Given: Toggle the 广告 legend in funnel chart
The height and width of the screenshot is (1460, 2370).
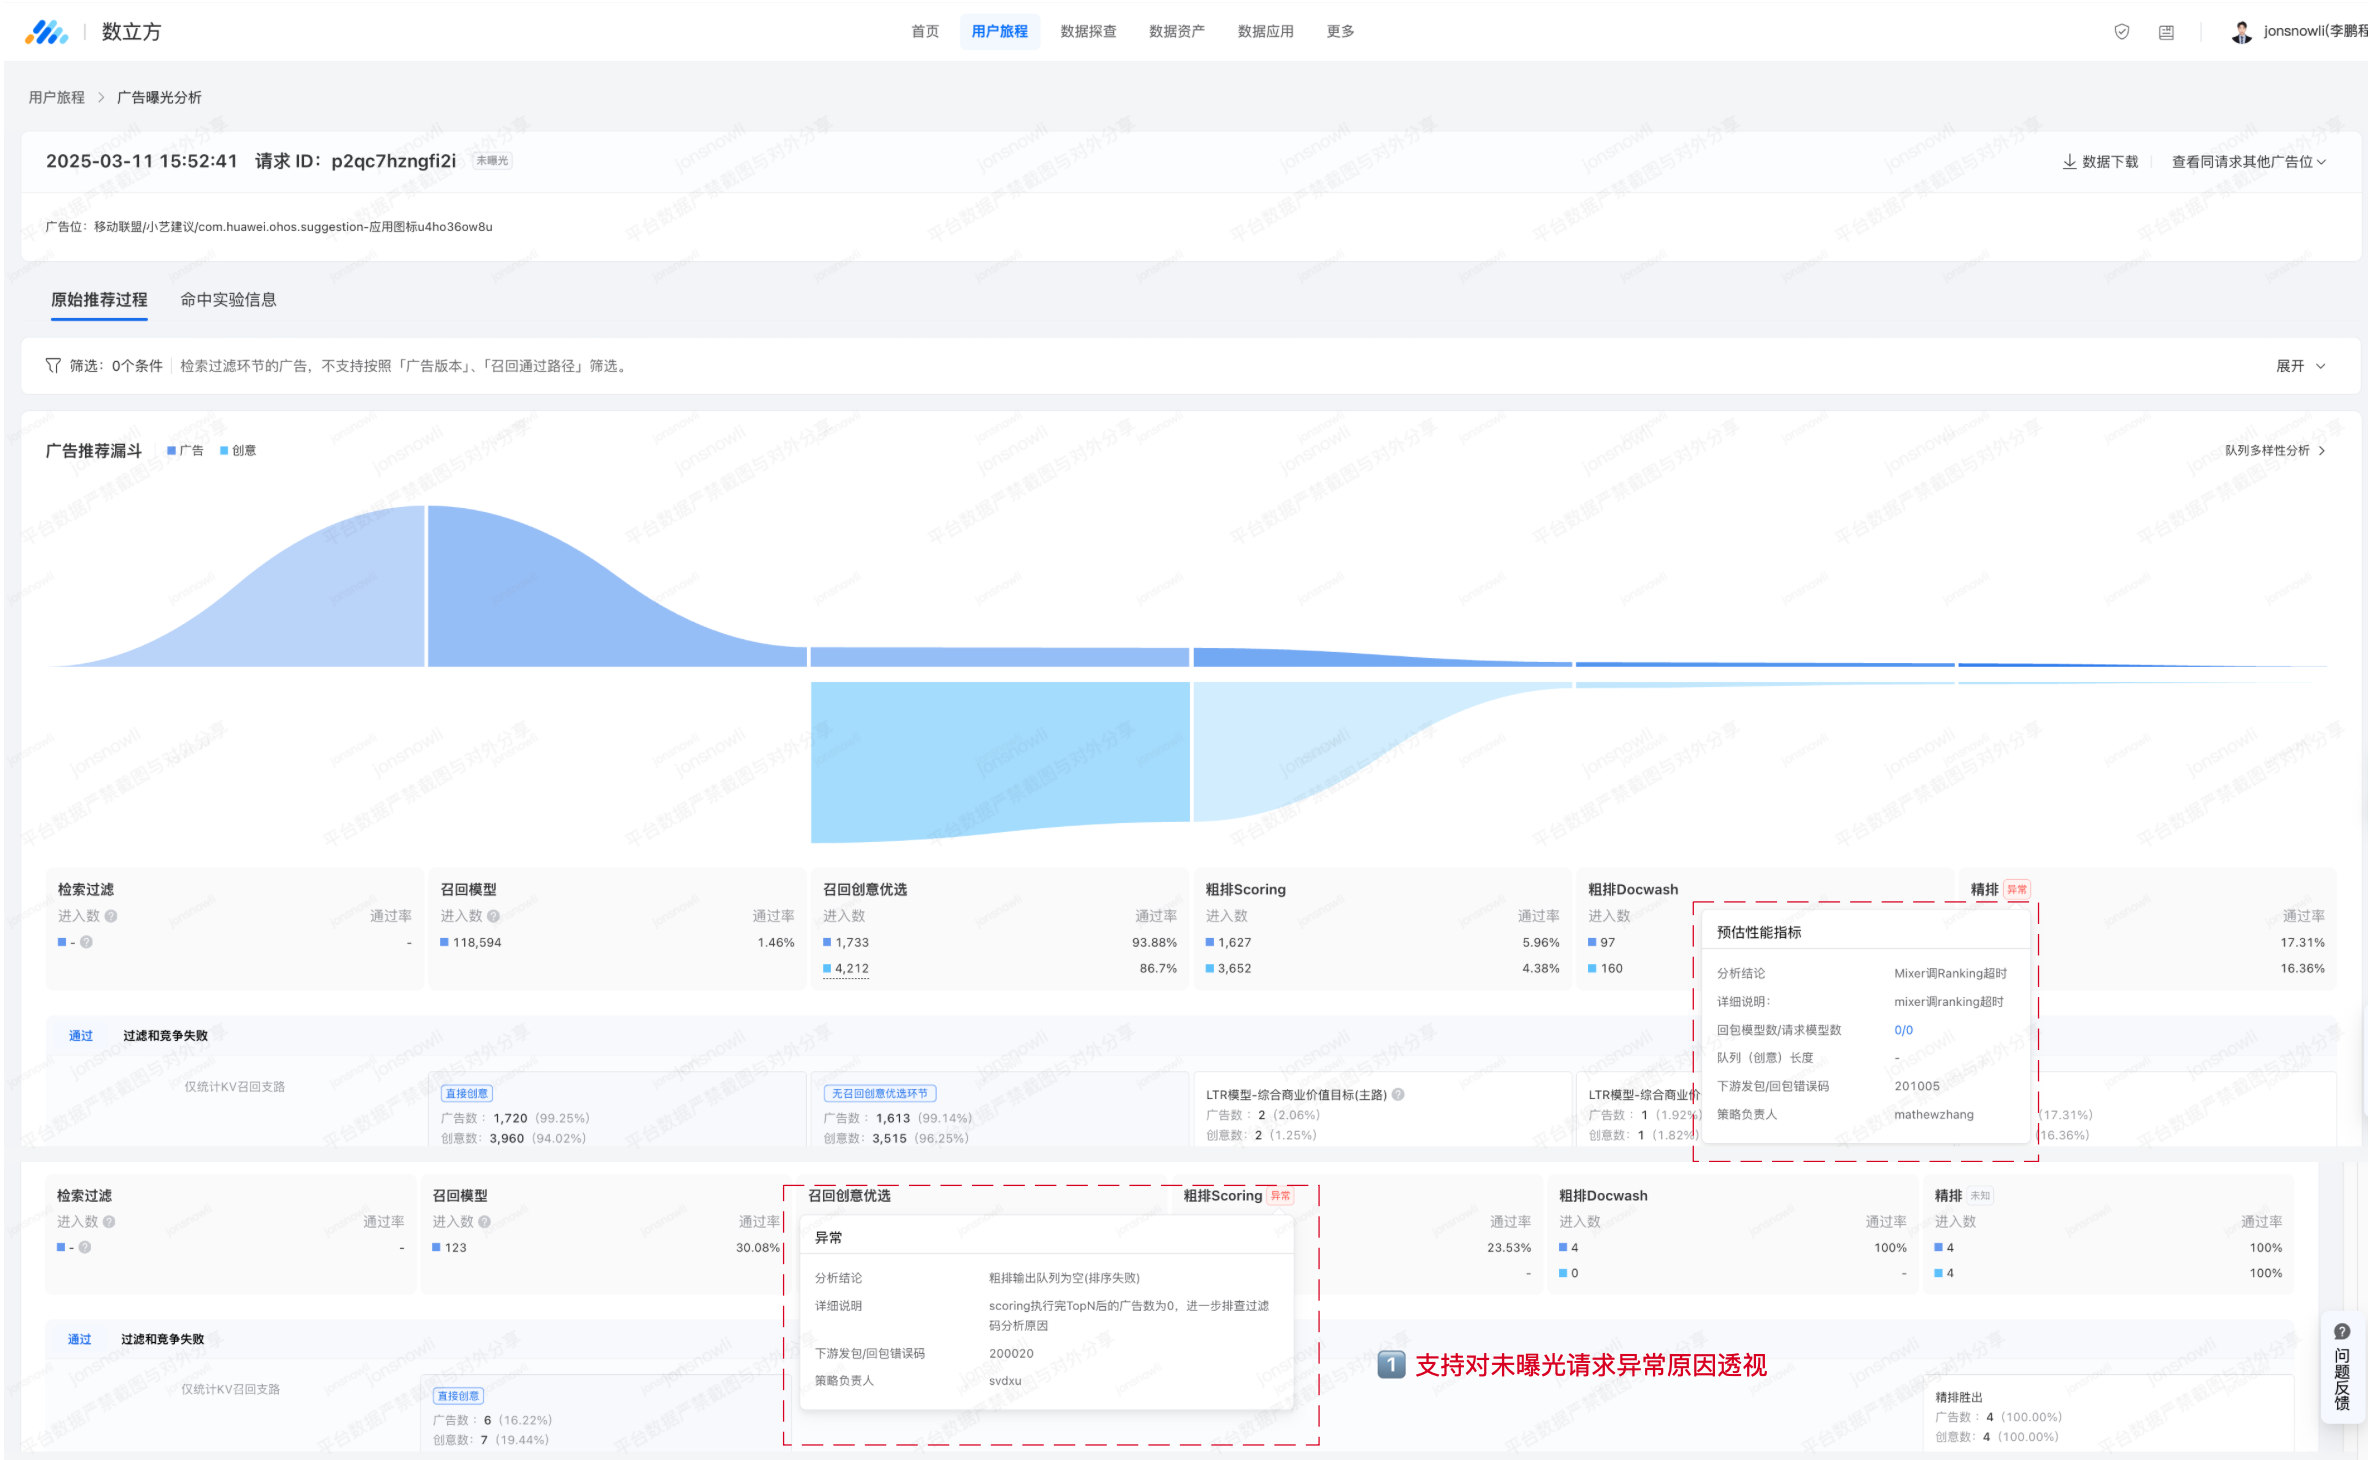Looking at the screenshot, I should point(185,451).
